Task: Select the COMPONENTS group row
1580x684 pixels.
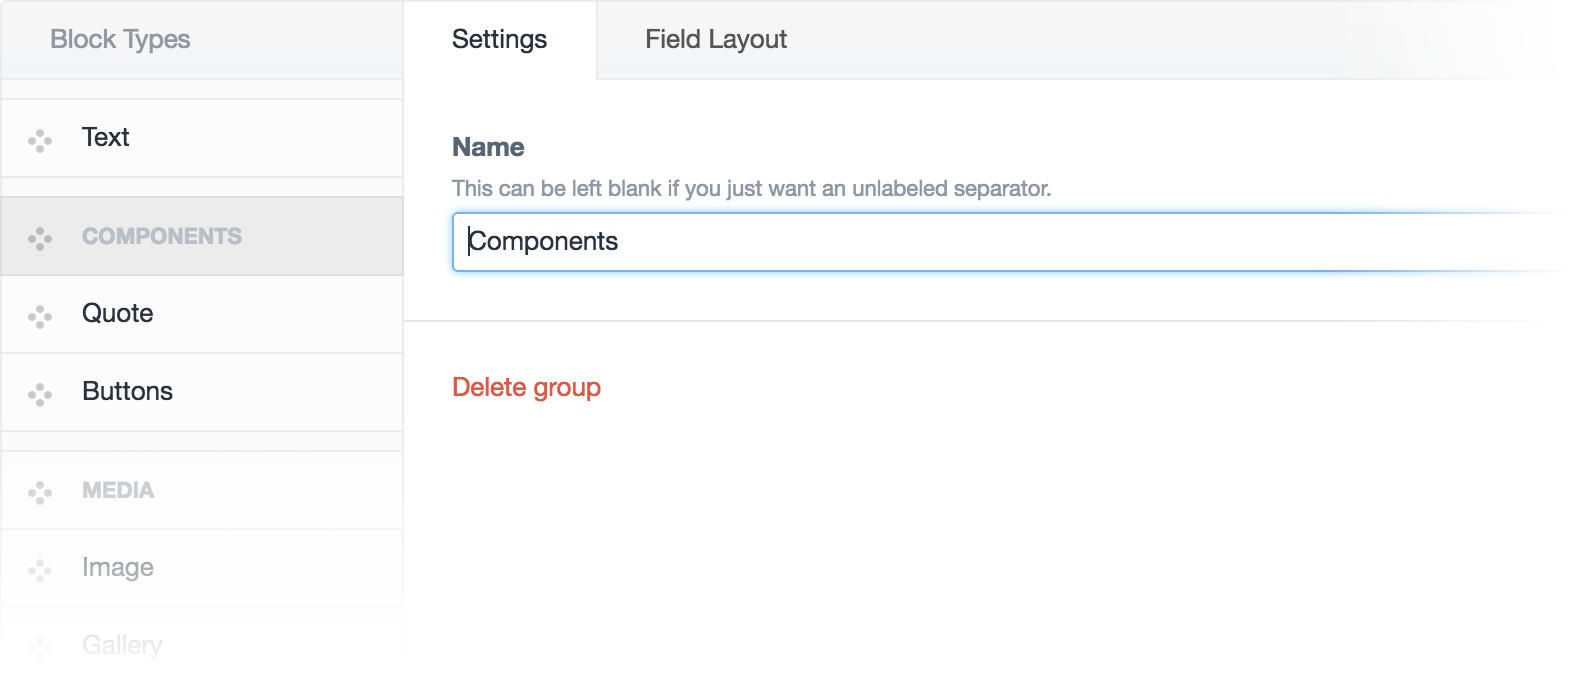Action: pos(202,236)
